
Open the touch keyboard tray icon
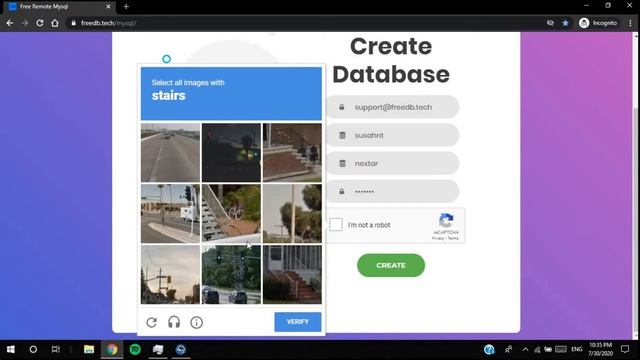(561, 349)
